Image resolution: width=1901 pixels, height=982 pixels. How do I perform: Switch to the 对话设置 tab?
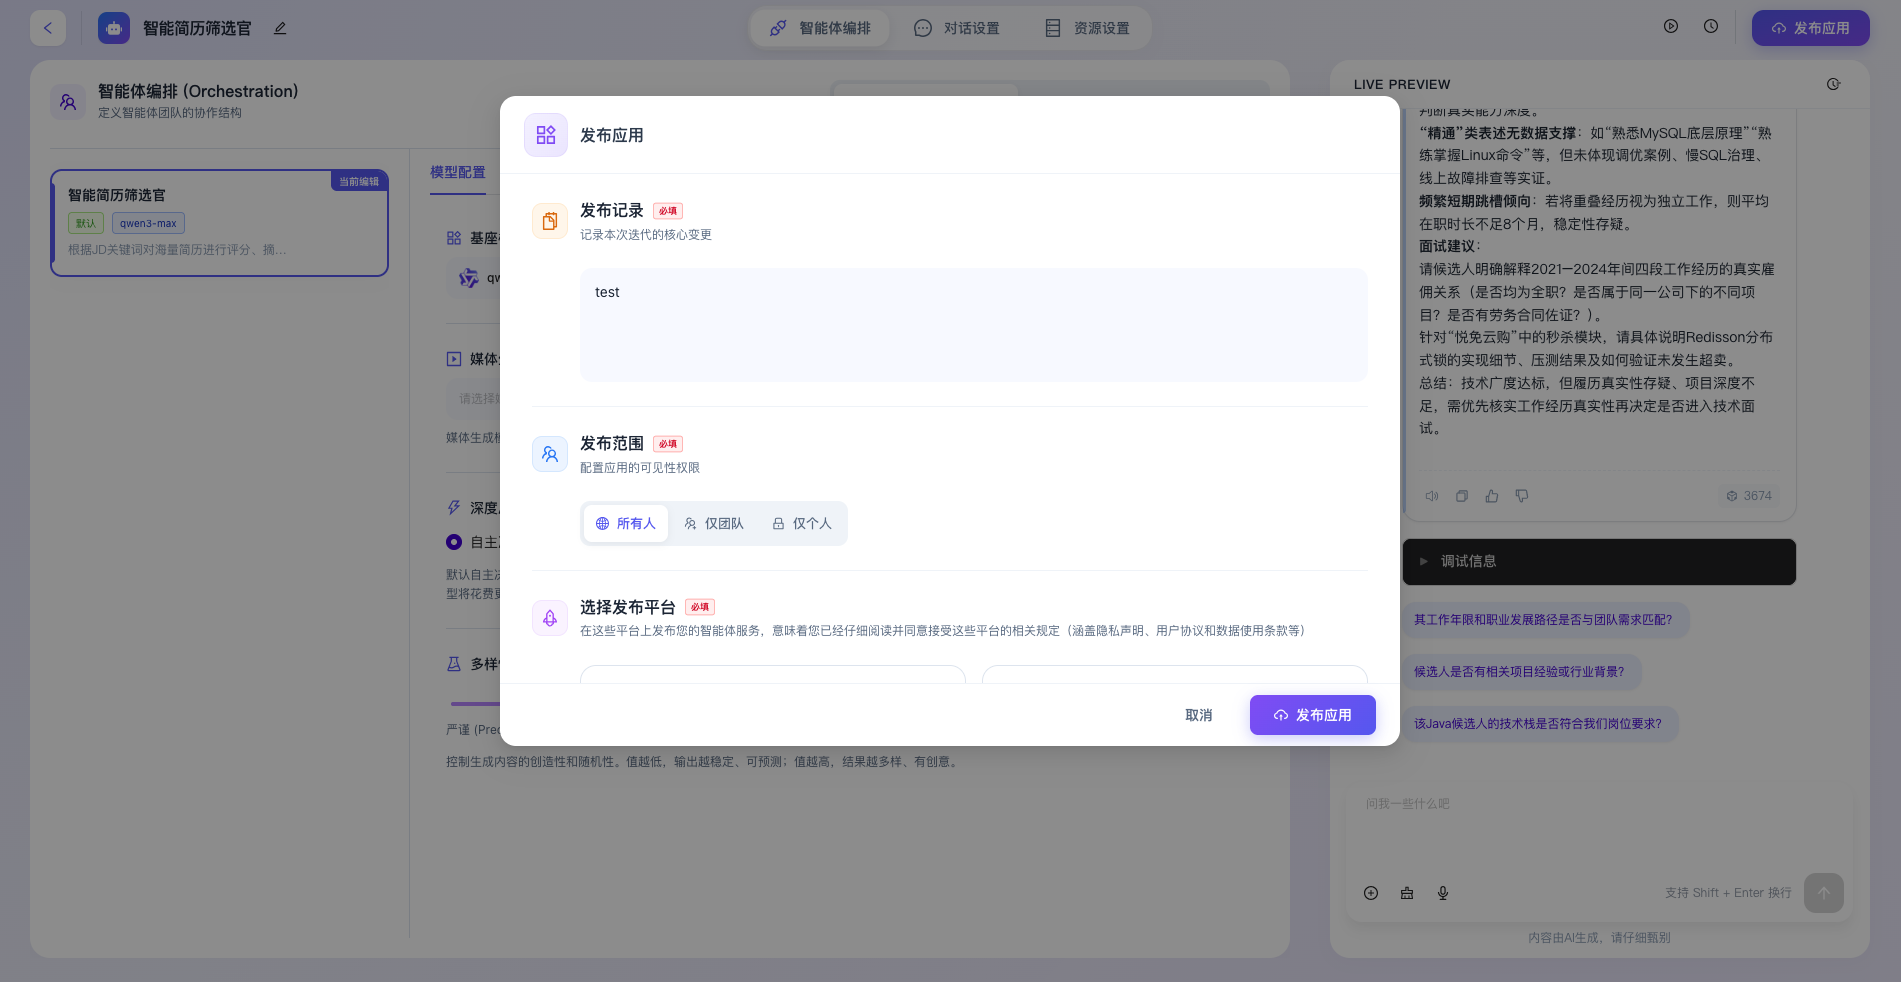(957, 28)
